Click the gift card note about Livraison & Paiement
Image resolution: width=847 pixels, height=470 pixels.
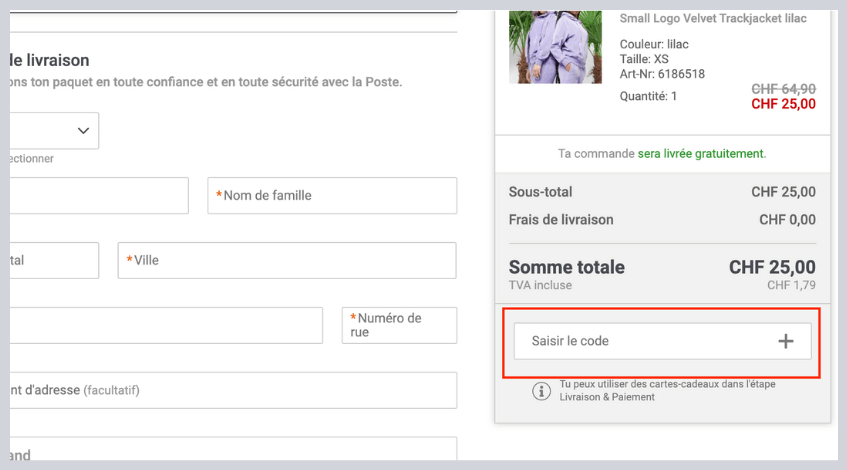[x=667, y=391]
